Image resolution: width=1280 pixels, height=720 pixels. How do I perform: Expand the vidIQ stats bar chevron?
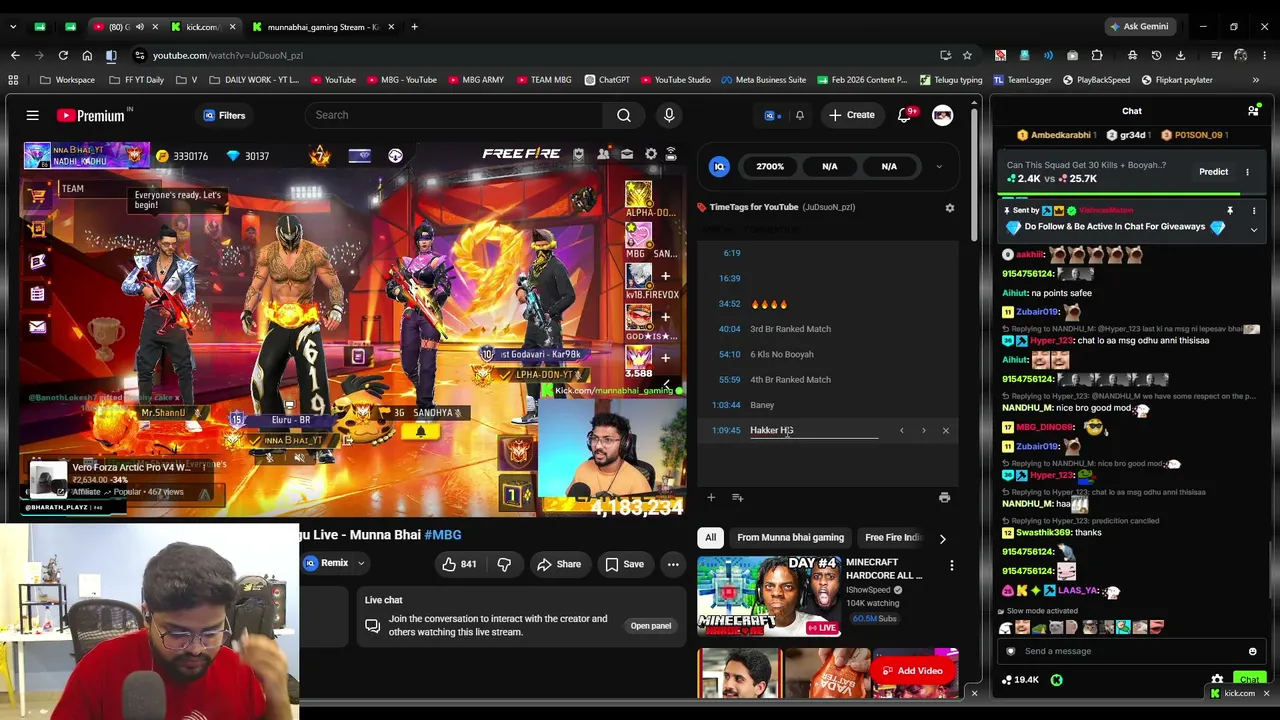[938, 167]
